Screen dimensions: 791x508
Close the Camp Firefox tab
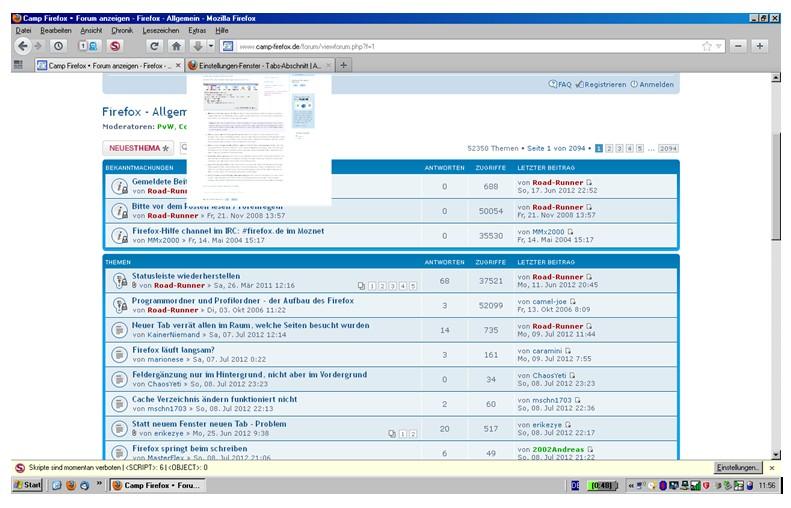(178, 66)
